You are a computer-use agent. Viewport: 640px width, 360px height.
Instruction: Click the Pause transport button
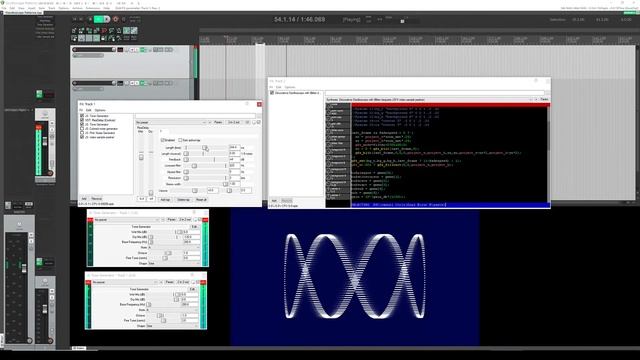(x=107, y=19)
